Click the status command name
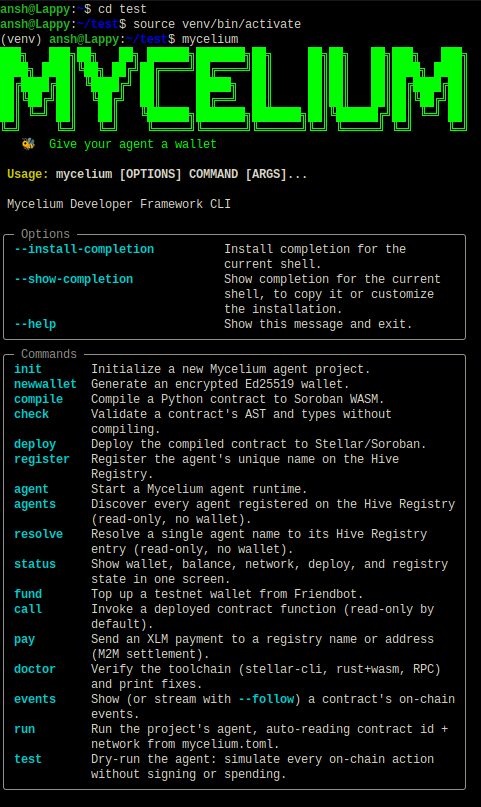This screenshot has width=481, height=807. pyautogui.click(x=35, y=564)
